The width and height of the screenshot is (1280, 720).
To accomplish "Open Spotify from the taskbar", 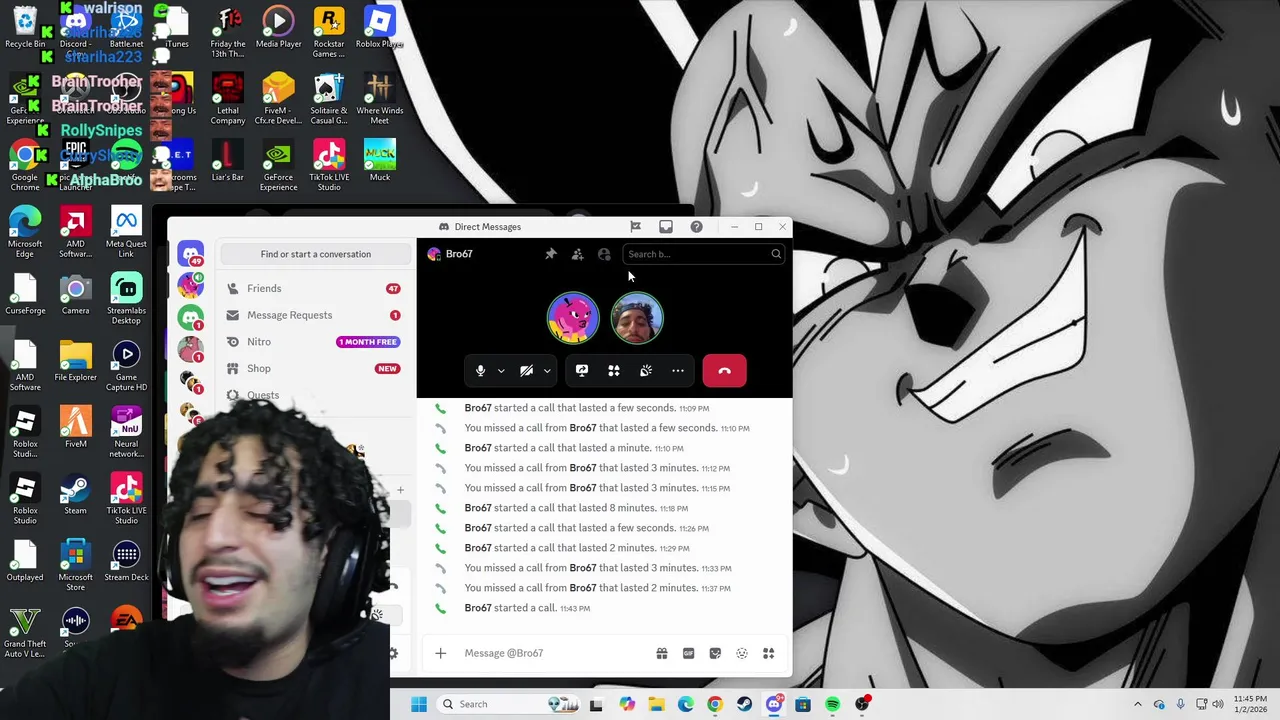I will [833, 704].
